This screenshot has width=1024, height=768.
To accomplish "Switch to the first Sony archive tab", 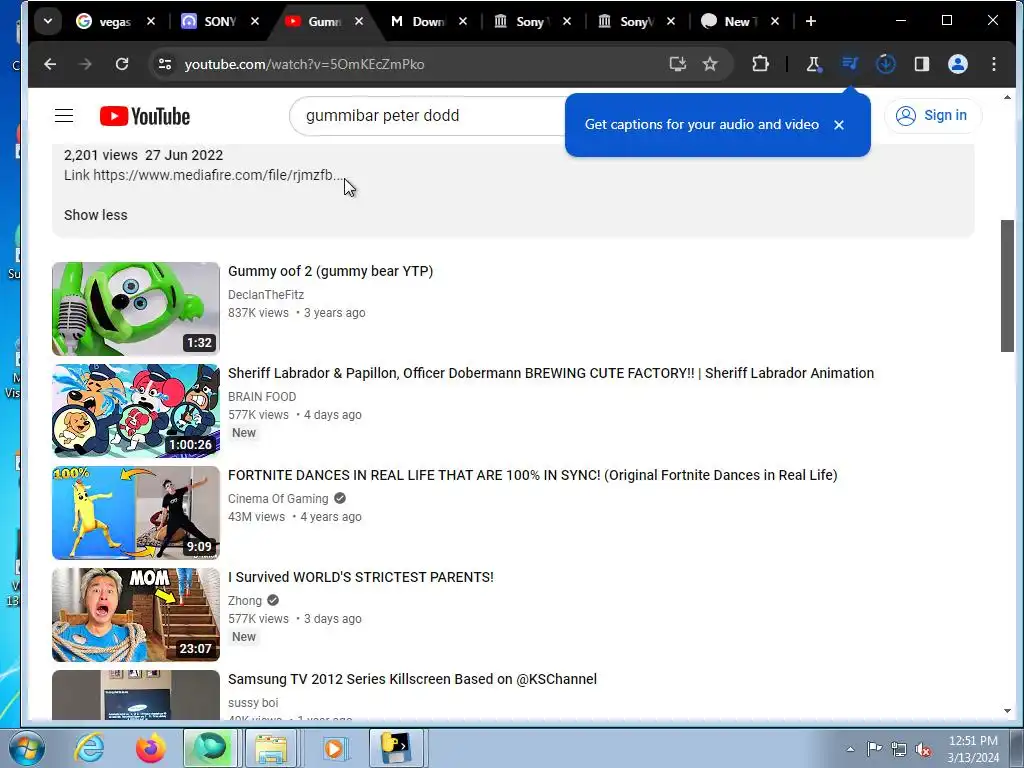I will click(526, 22).
